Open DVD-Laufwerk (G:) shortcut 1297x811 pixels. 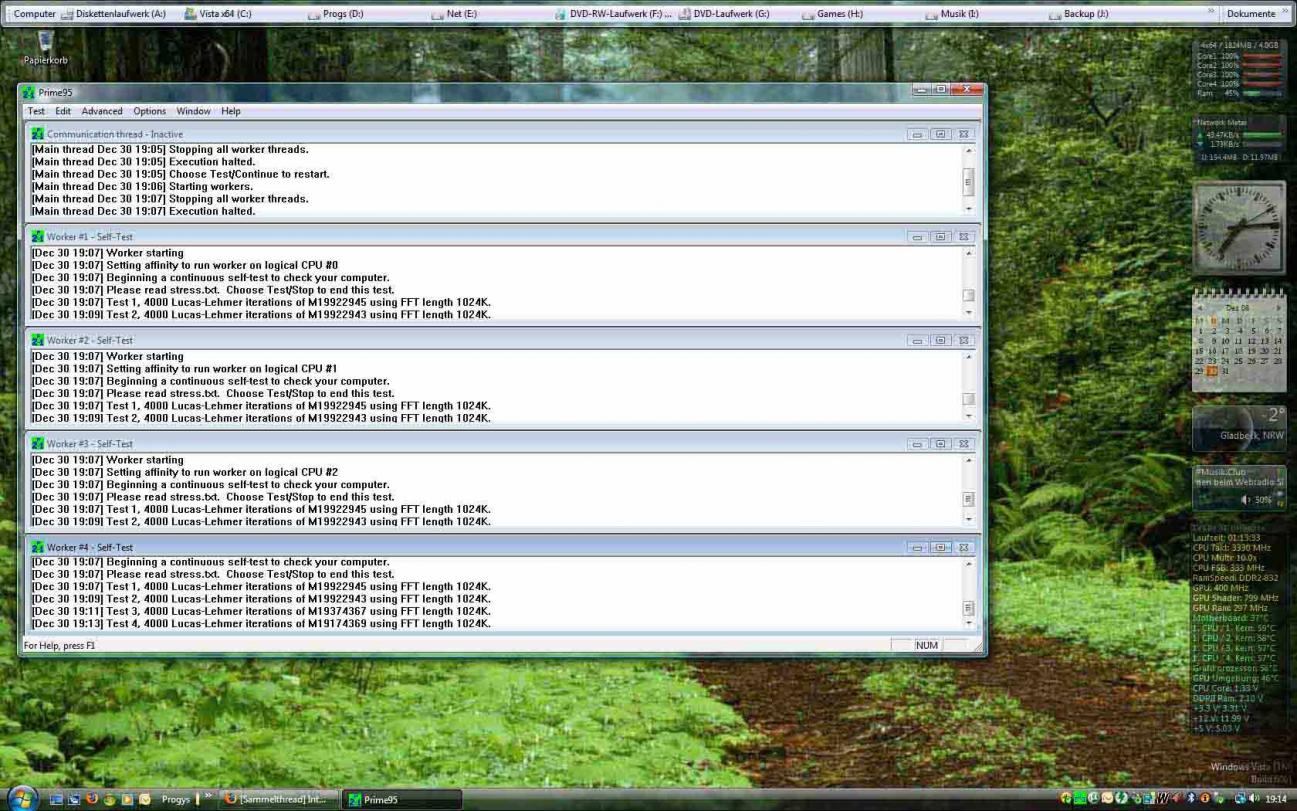point(724,14)
